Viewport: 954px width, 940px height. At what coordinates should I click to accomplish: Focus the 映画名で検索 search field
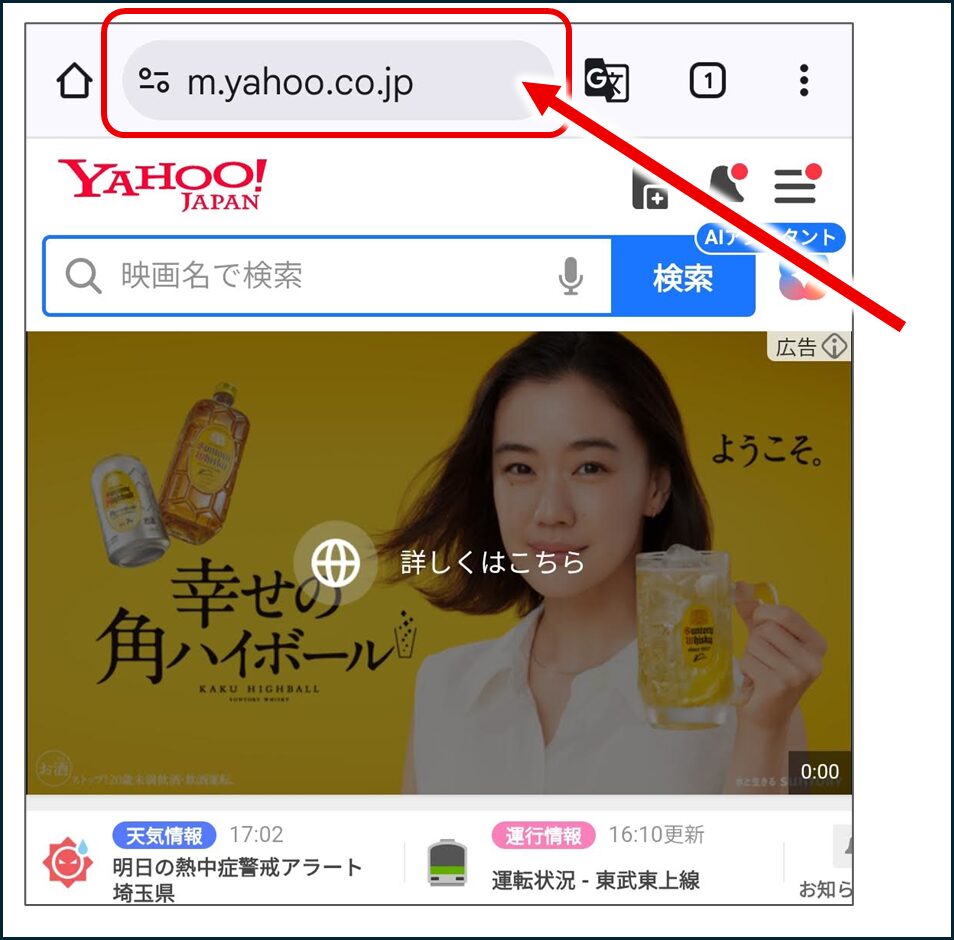point(327,276)
